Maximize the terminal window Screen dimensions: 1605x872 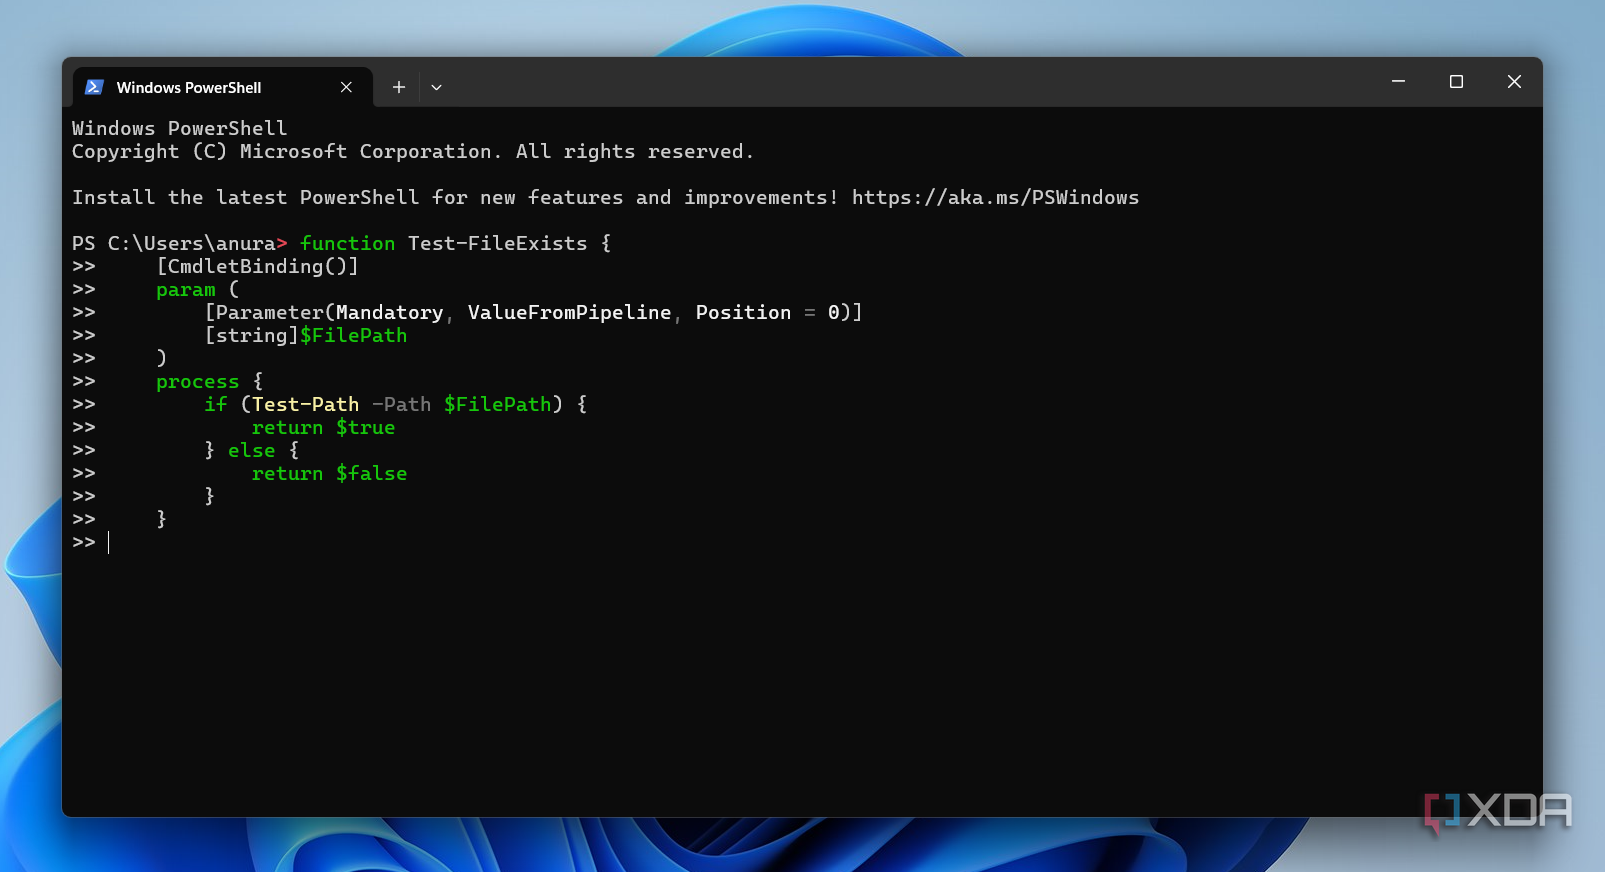1456,81
